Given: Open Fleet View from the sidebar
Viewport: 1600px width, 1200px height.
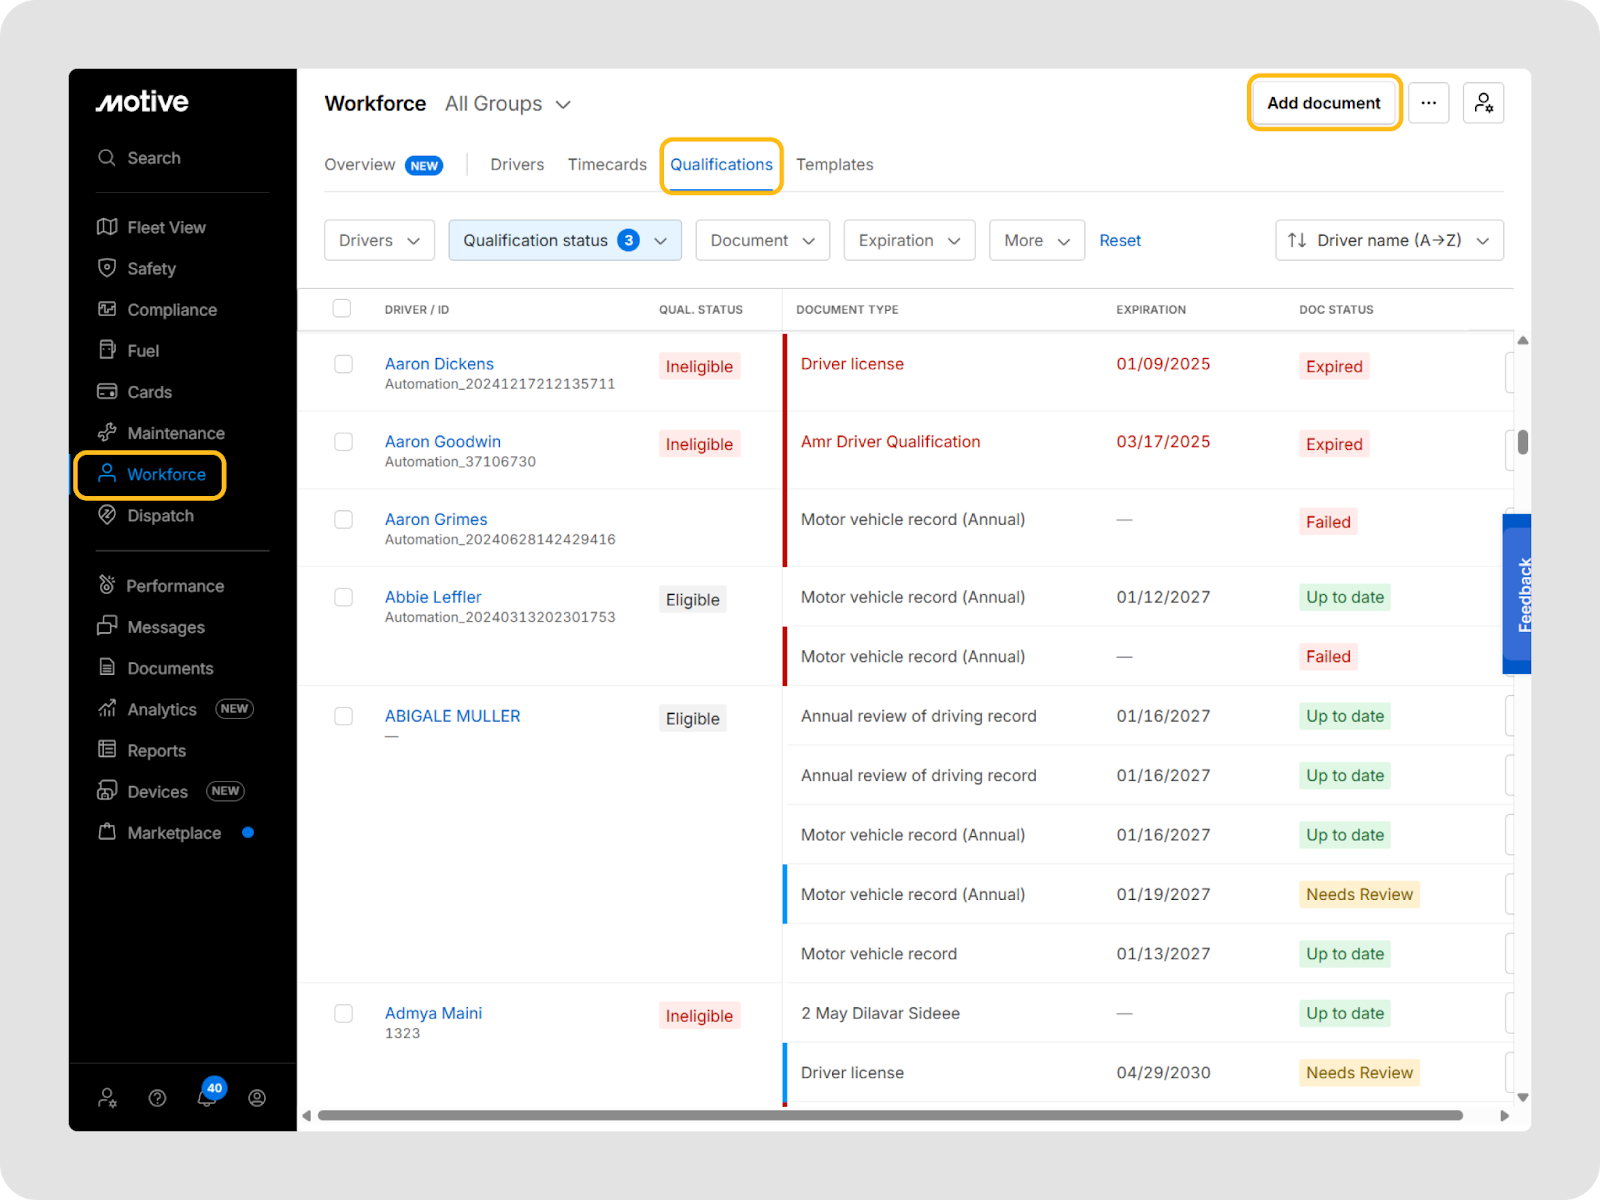Looking at the screenshot, I should tap(166, 227).
